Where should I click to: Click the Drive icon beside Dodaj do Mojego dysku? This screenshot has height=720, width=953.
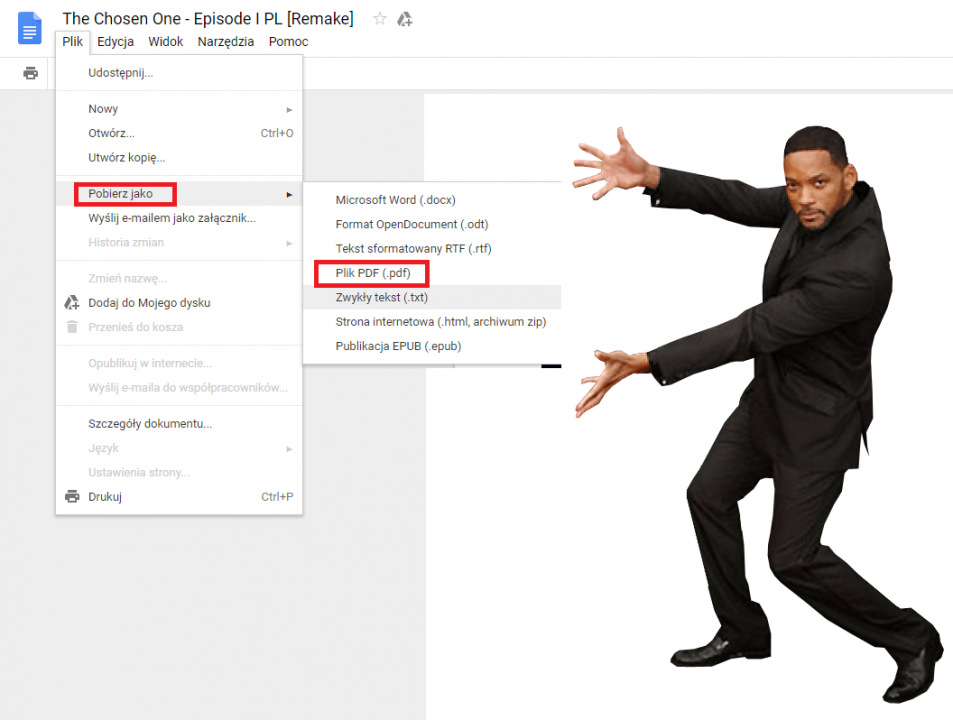(x=72, y=303)
